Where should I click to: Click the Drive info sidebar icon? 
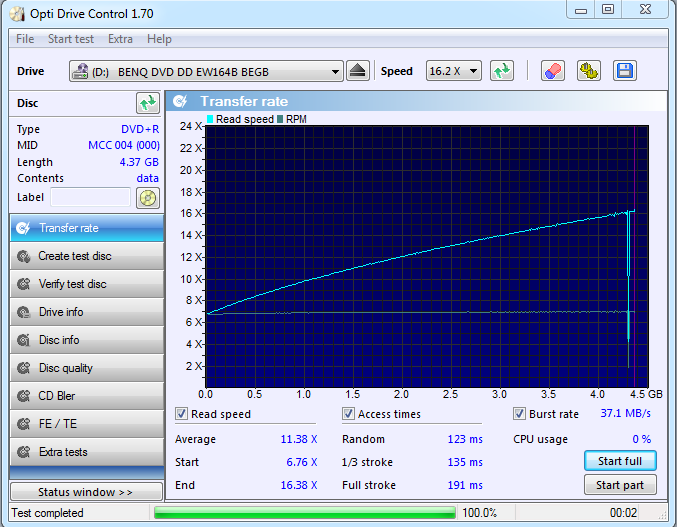[x=23, y=312]
